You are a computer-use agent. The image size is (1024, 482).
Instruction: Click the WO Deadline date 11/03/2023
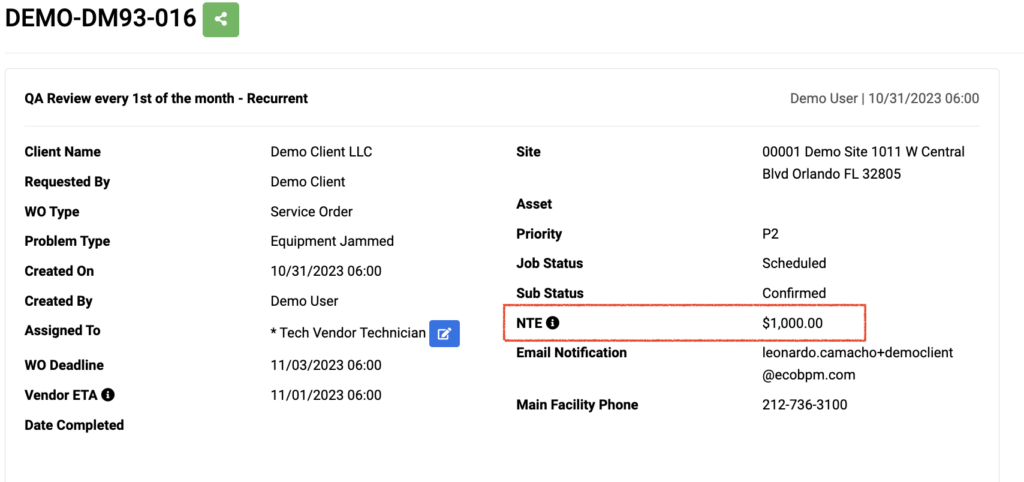click(326, 365)
